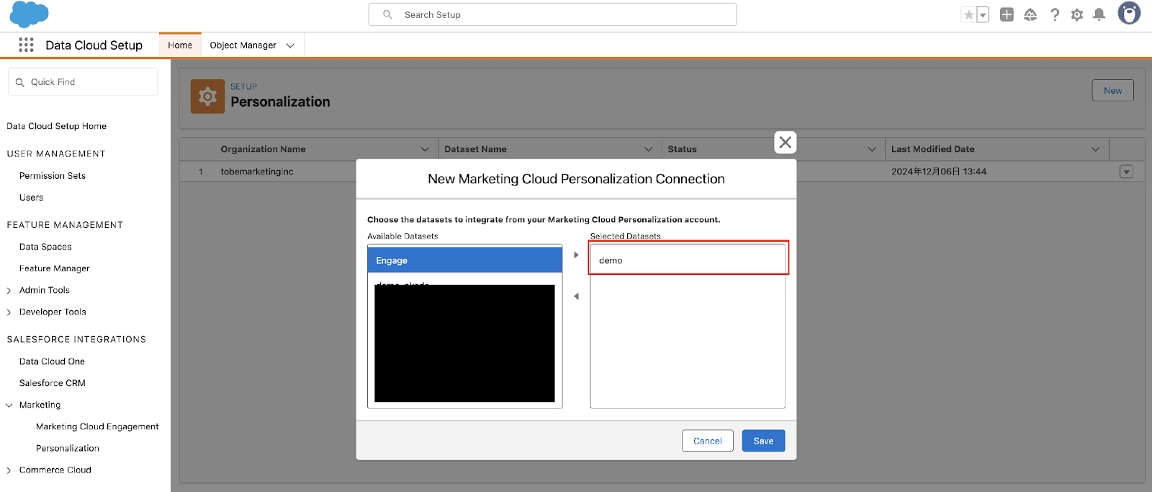Switch to the Home tab
Viewport: 1152px width, 492px height.
[x=180, y=46]
